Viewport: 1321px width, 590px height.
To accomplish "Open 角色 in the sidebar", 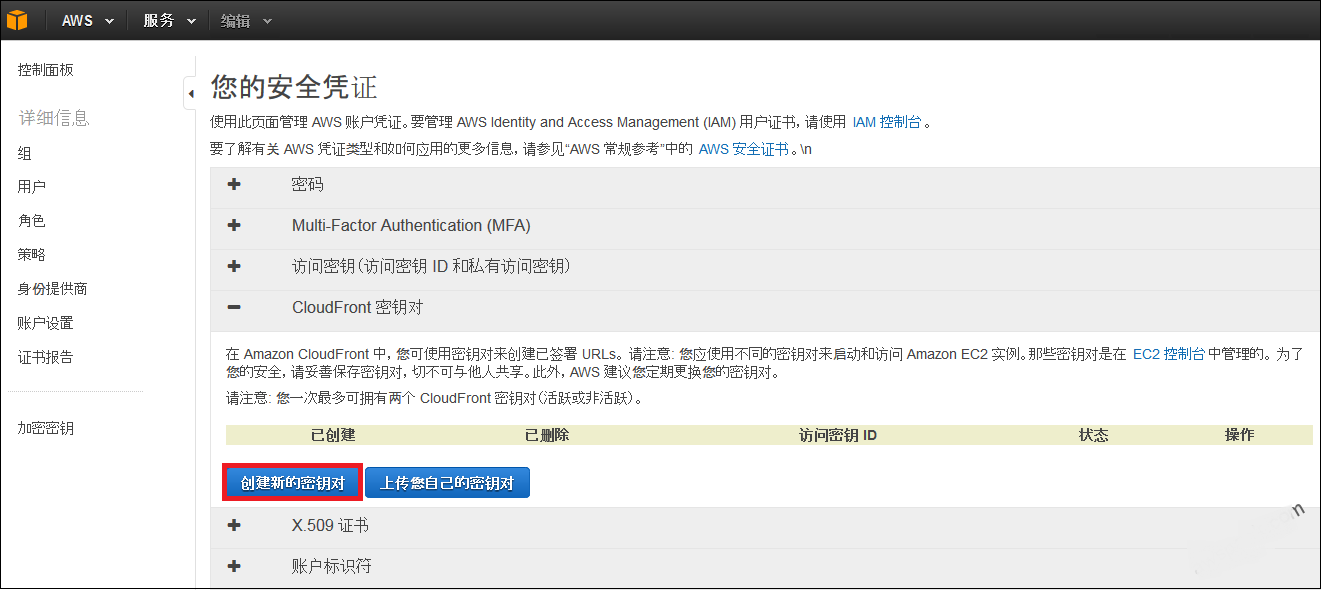I will tap(32, 221).
